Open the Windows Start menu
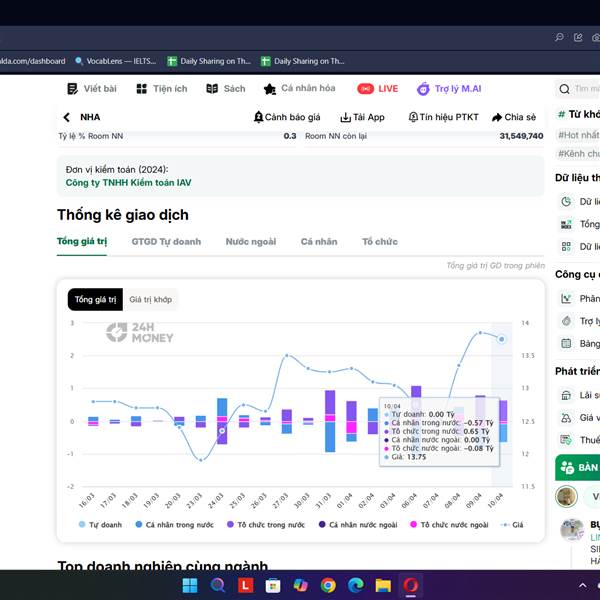The height and width of the screenshot is (600, 600). [x=190, y=585]
